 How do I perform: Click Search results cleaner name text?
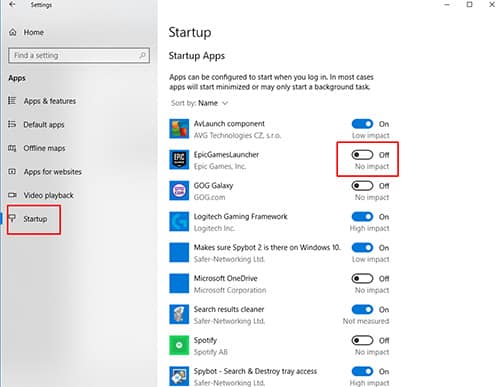click(229, 309)
